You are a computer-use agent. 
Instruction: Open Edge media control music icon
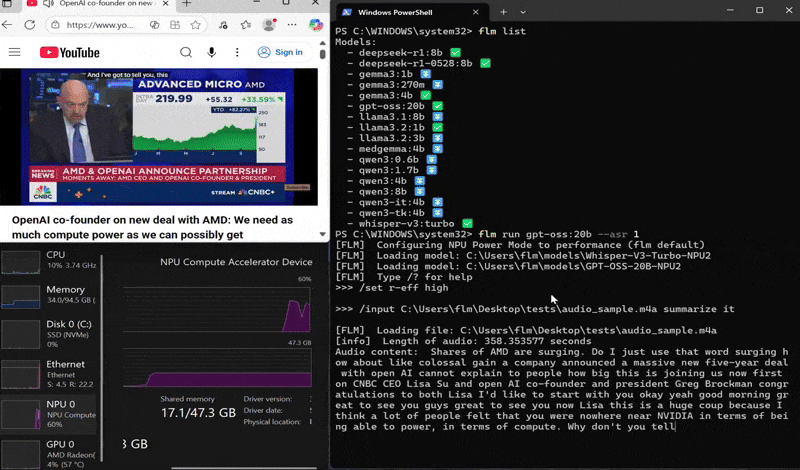(x=223, y=25)
